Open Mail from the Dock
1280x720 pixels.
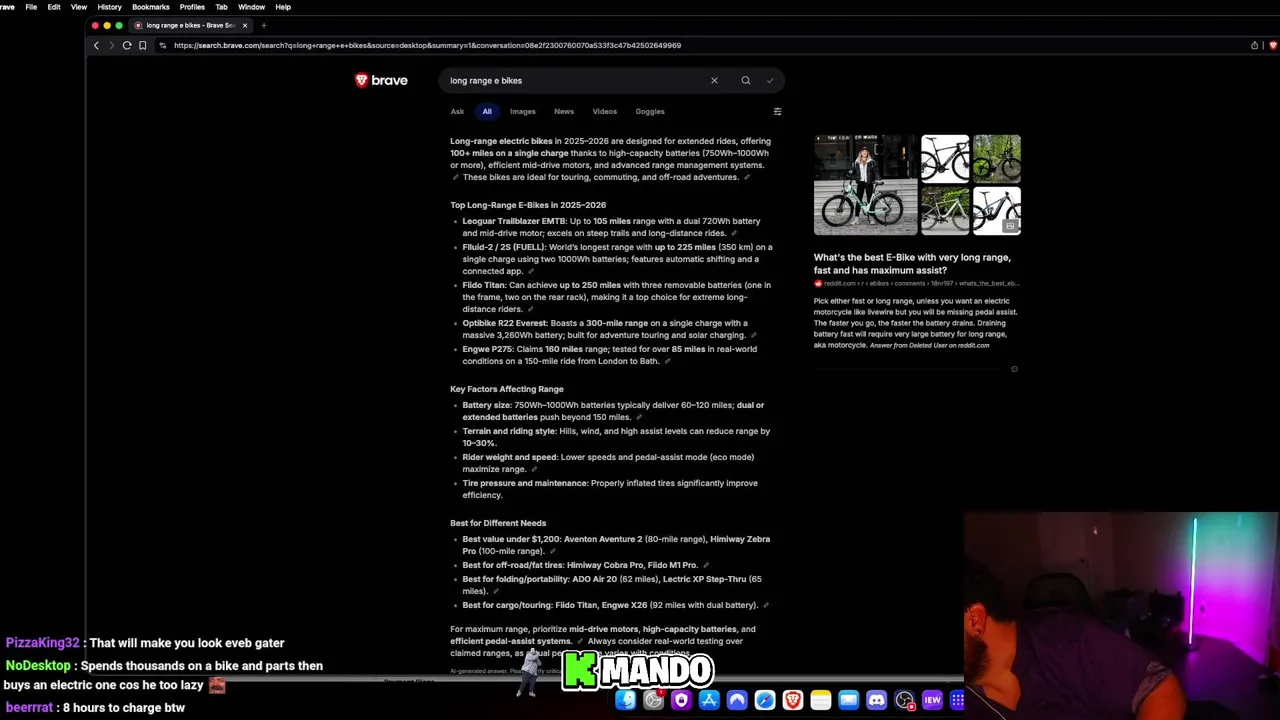(849, 700)
